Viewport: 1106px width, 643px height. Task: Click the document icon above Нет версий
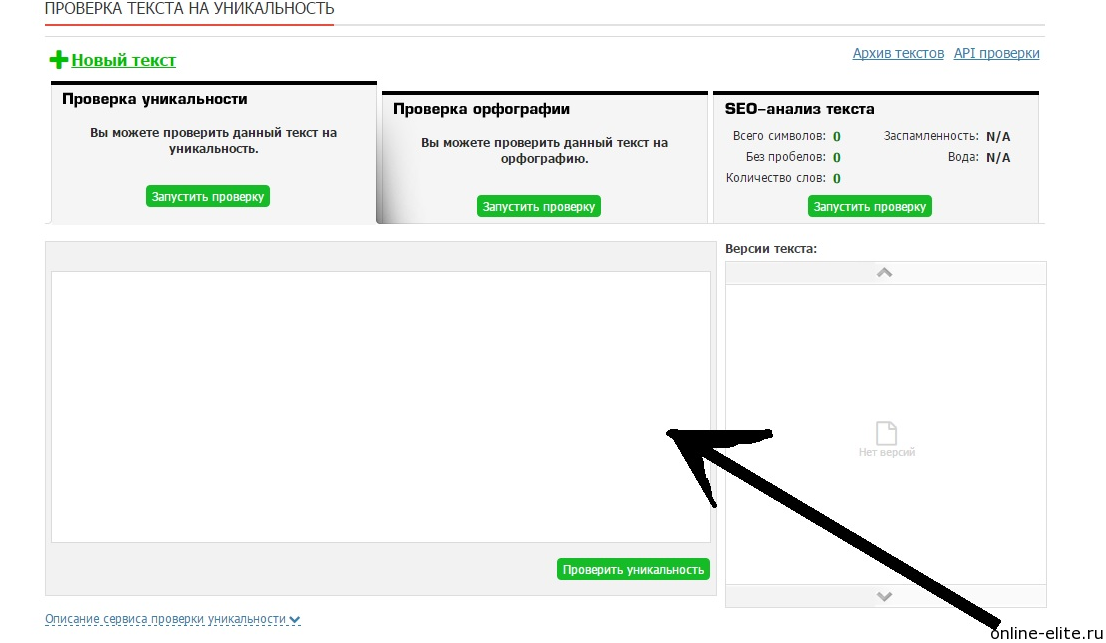click(x=886, y=433)
